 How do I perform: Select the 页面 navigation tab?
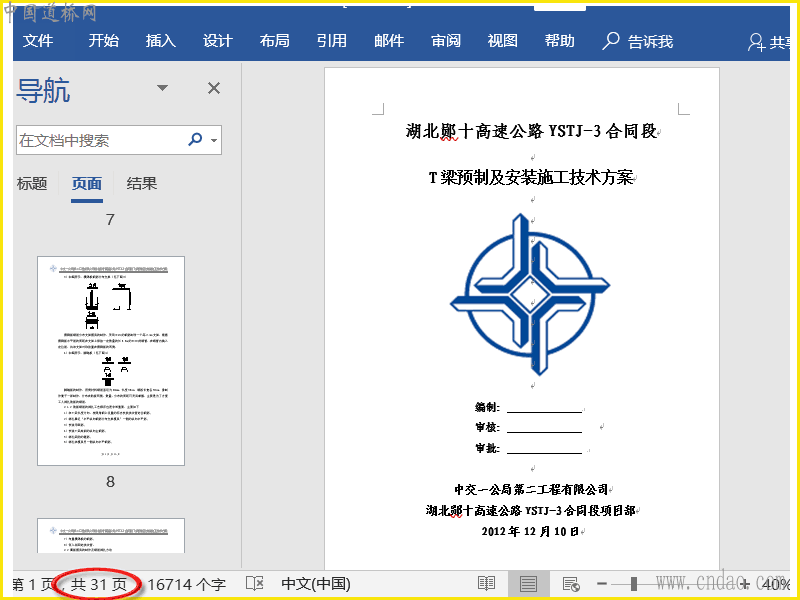[87, 184]
